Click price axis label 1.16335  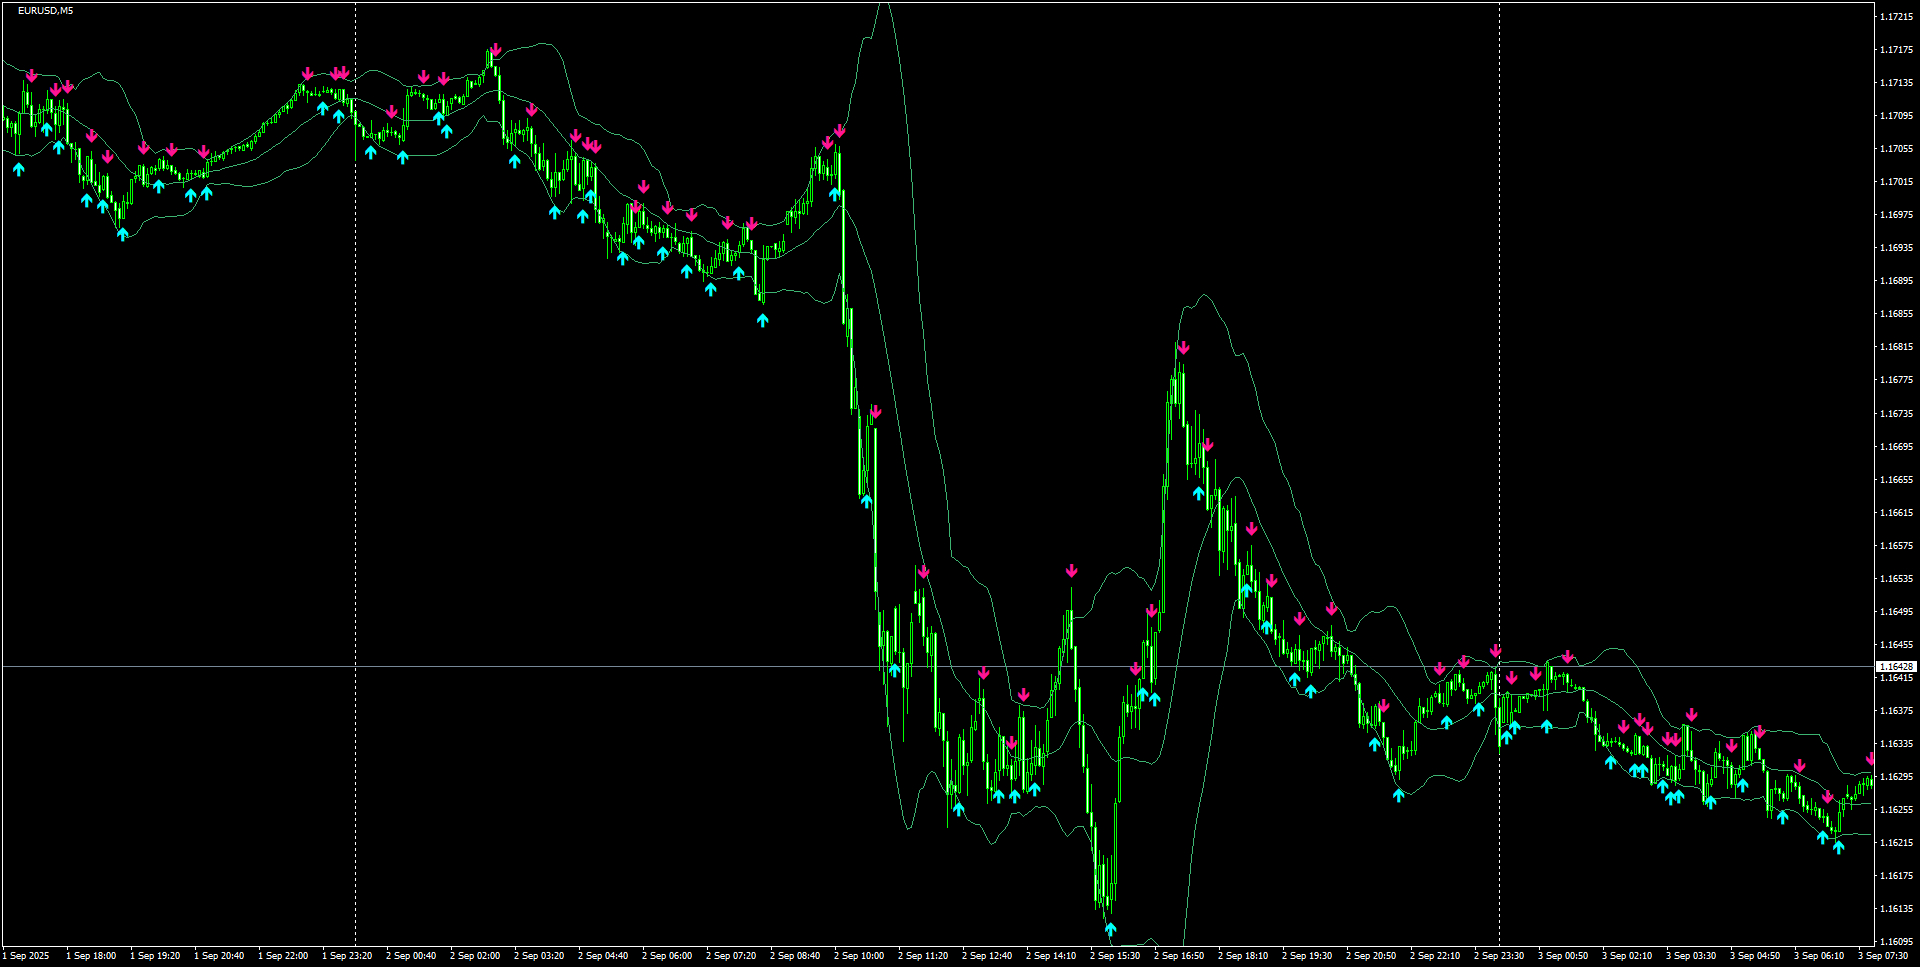pyautogui.click(x=1896, y=744)
